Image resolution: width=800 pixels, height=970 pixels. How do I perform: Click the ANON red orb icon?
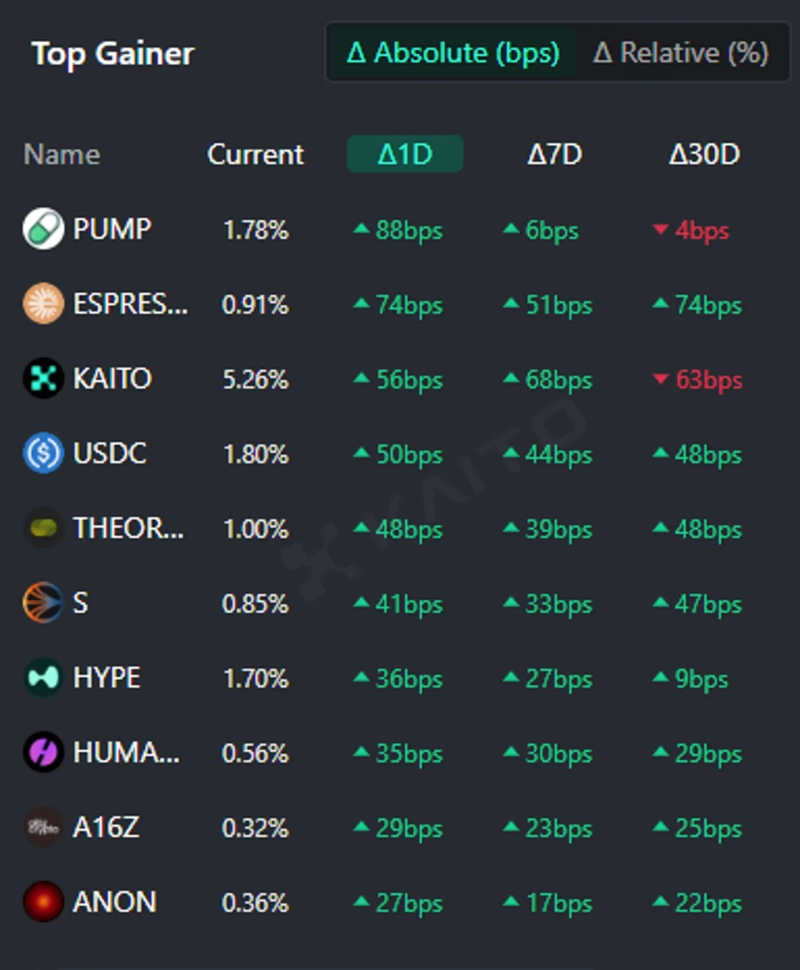(x=43, y=902)
